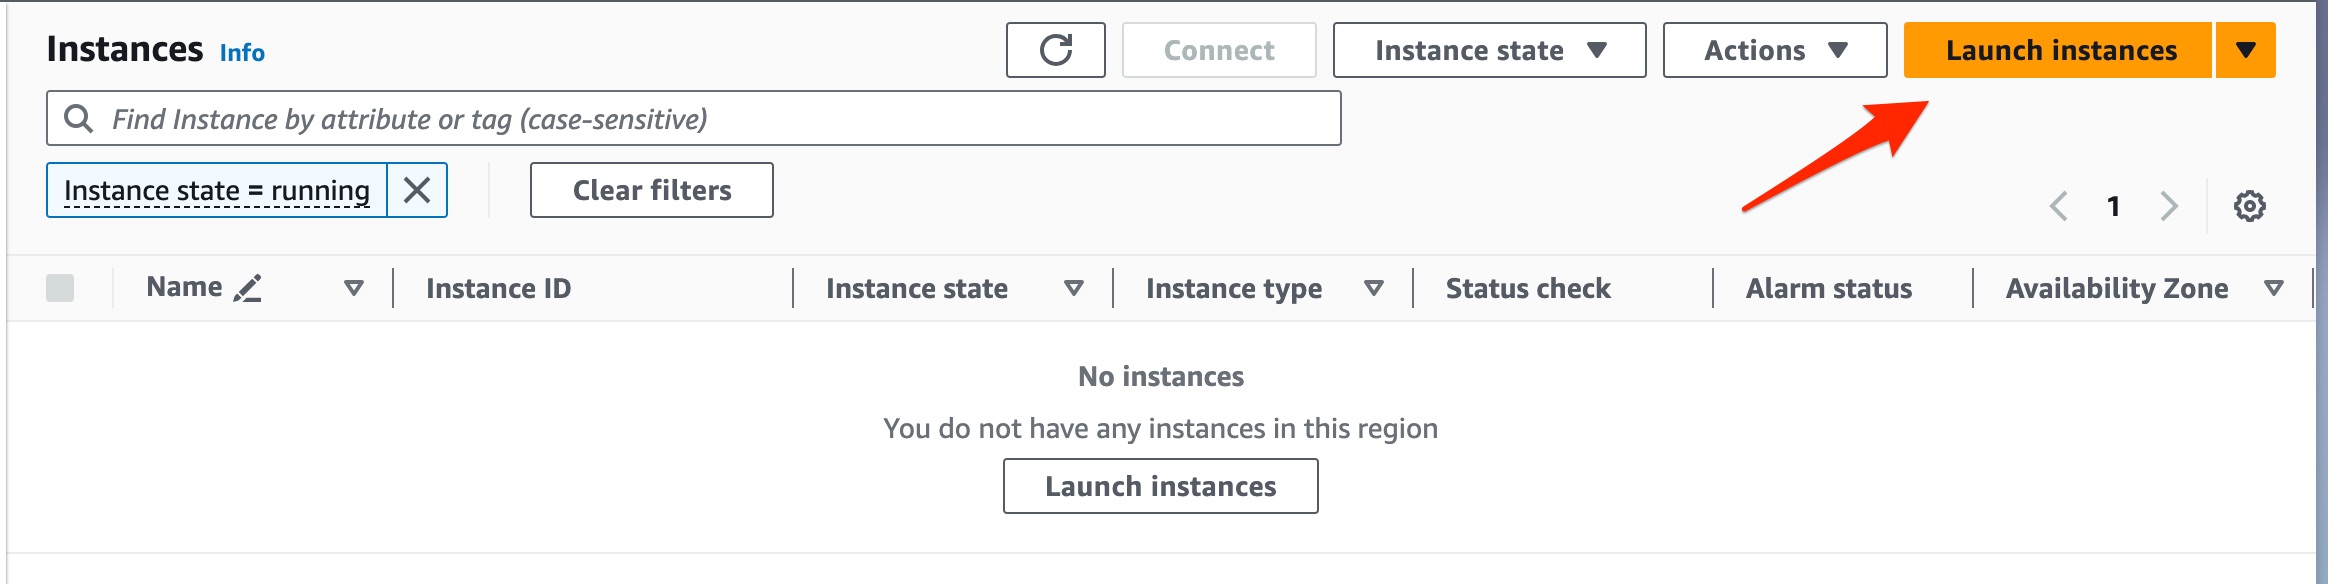Sort by Name column arrow
The height and width of the screenshot is (584, 2328).
[353, 289]
